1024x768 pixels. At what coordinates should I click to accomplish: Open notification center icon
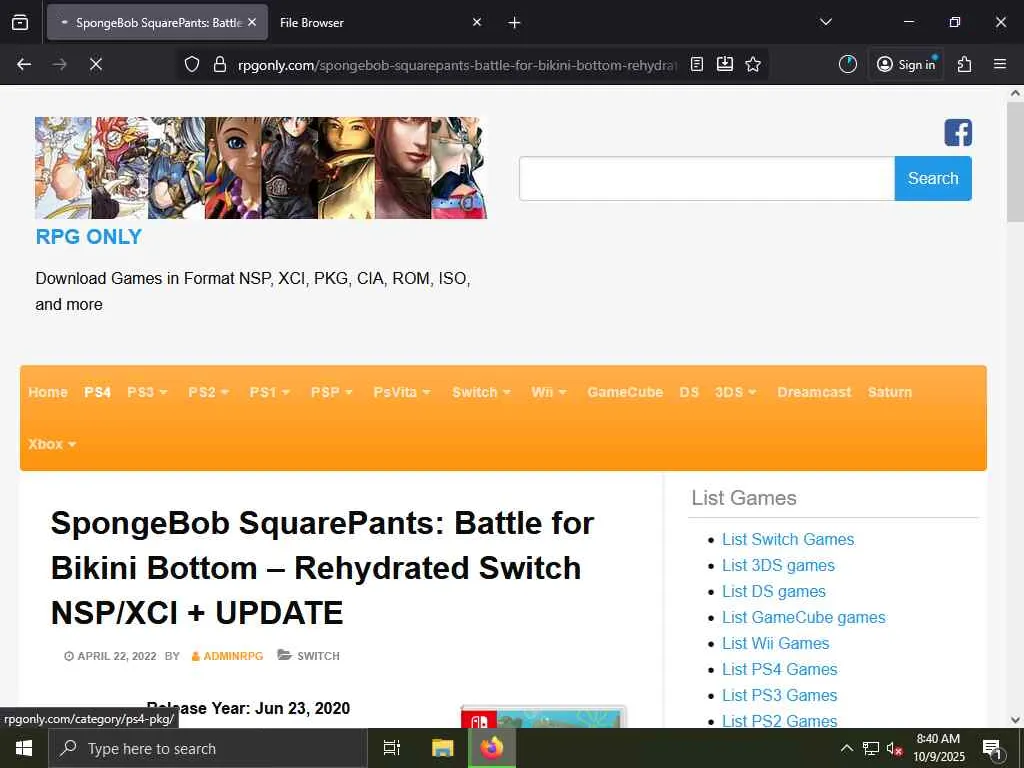(992, 748)
